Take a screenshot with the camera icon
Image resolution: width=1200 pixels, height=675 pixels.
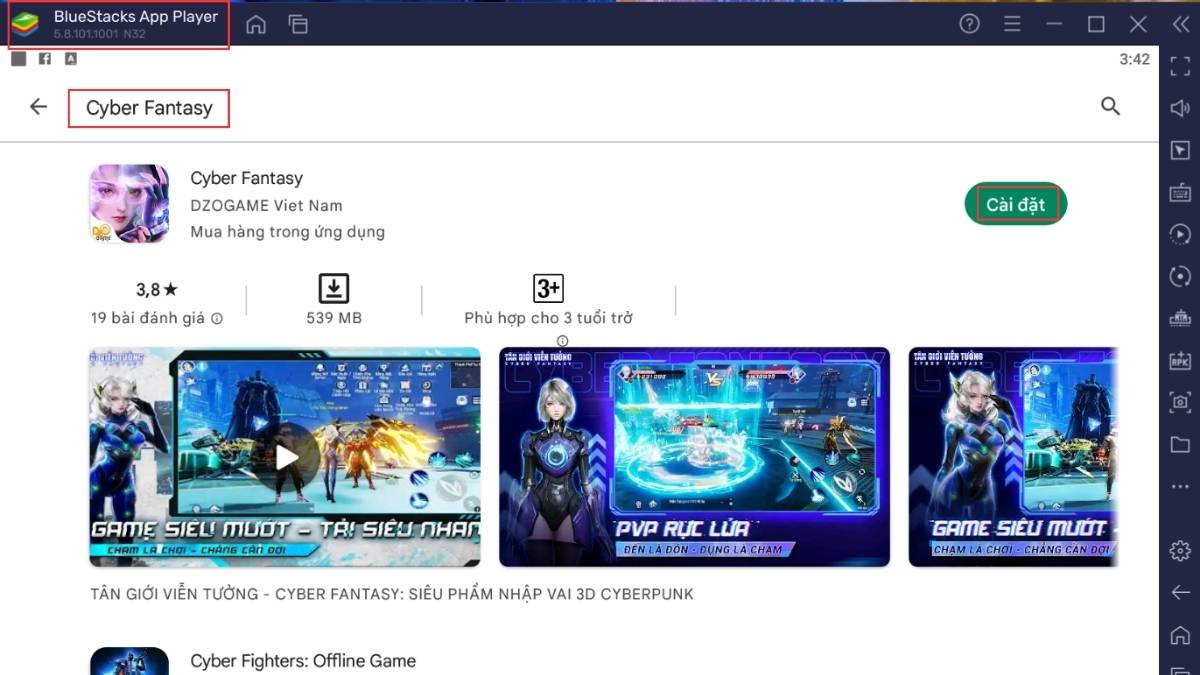(x=1180, y=402)
